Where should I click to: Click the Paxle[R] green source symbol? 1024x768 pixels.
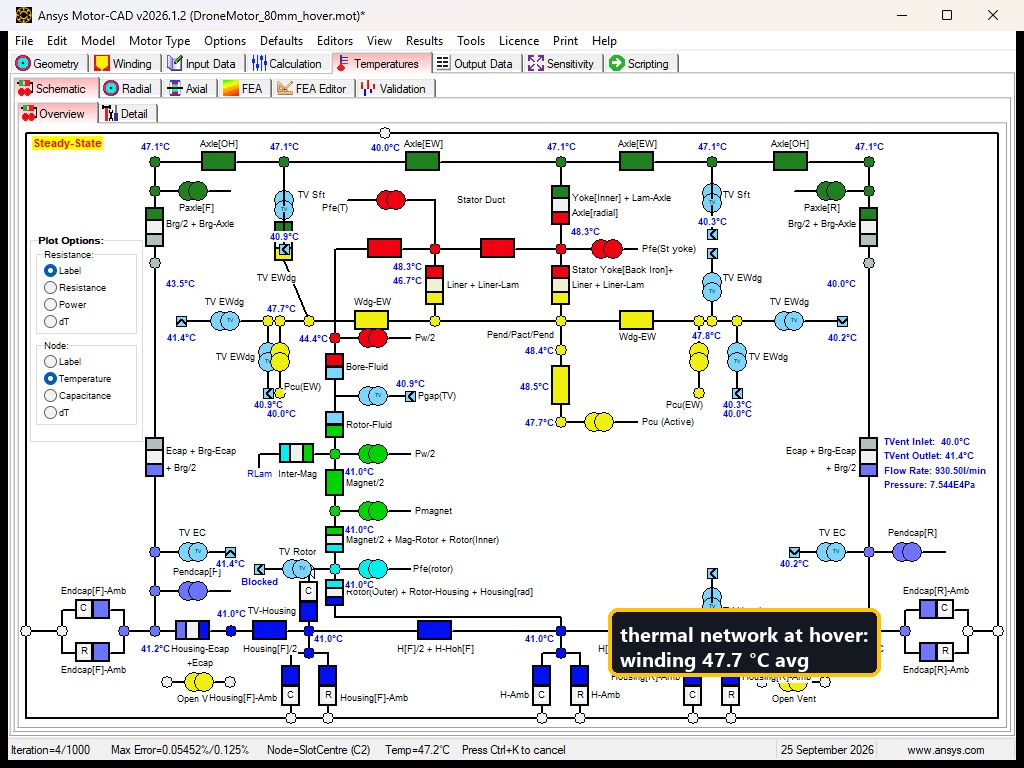(x=831, y=191)
